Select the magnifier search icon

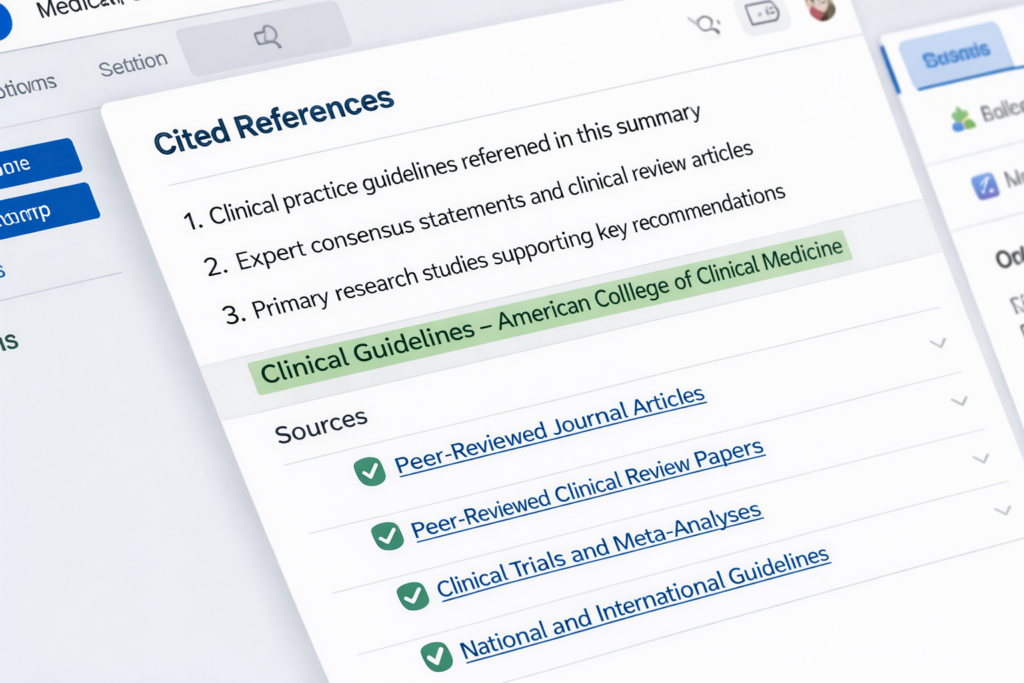coord(706,25)
